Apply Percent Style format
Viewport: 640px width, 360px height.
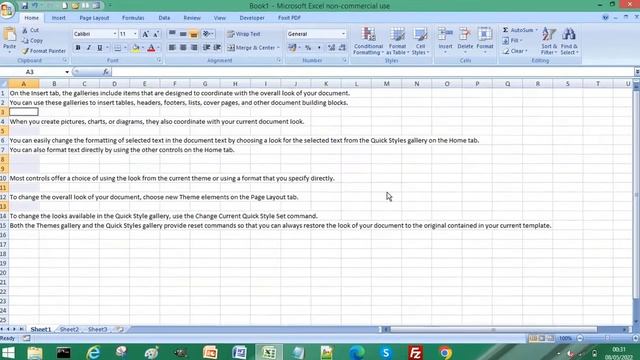pos(308,48)
